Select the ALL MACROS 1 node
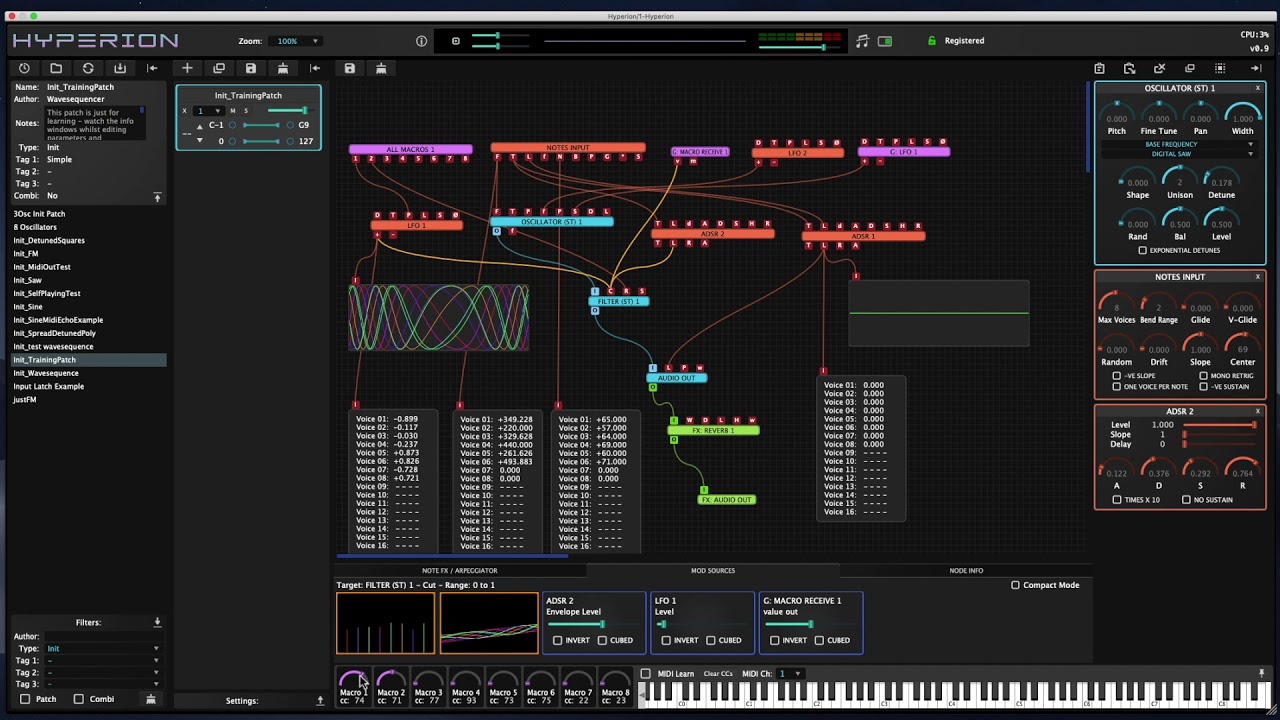The height and width of the screenshot is (720, 1280). click(x=410, y=149)
